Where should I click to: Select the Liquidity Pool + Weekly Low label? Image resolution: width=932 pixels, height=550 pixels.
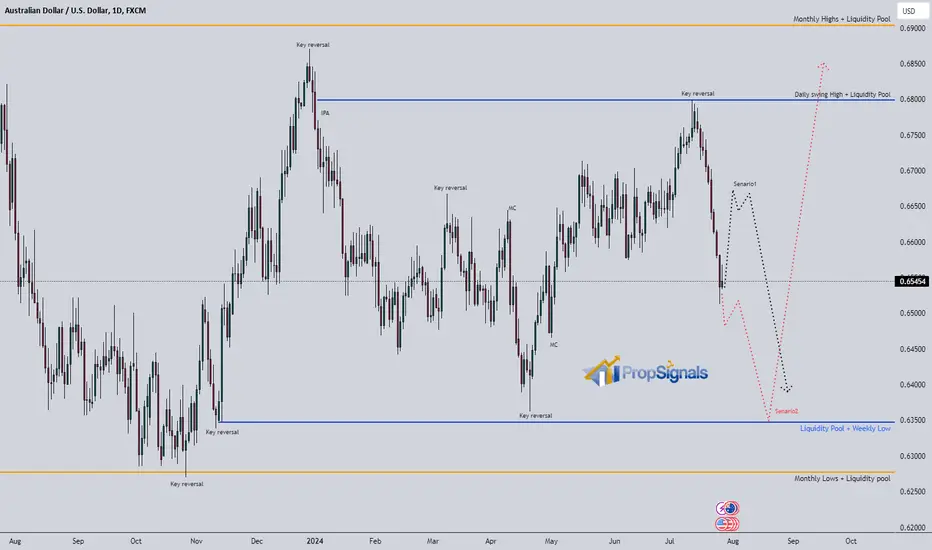pyautogui.click(x=845, y=428)
